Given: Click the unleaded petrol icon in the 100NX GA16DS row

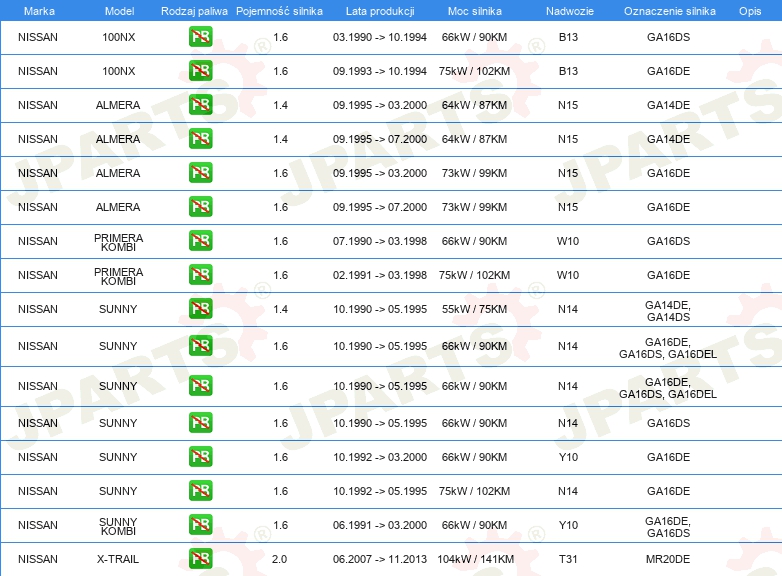Looking at the screenshot, I should tap(200, 36).
